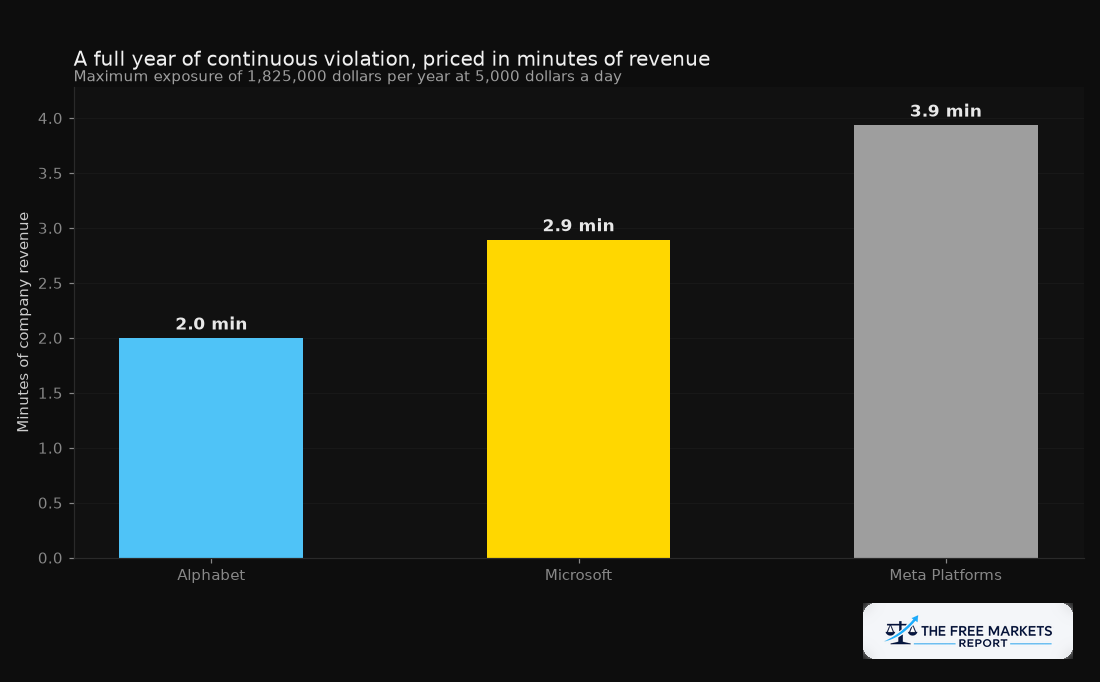Click The Free Markets Report logo
Screen dimensions: 1100x682
967,631
